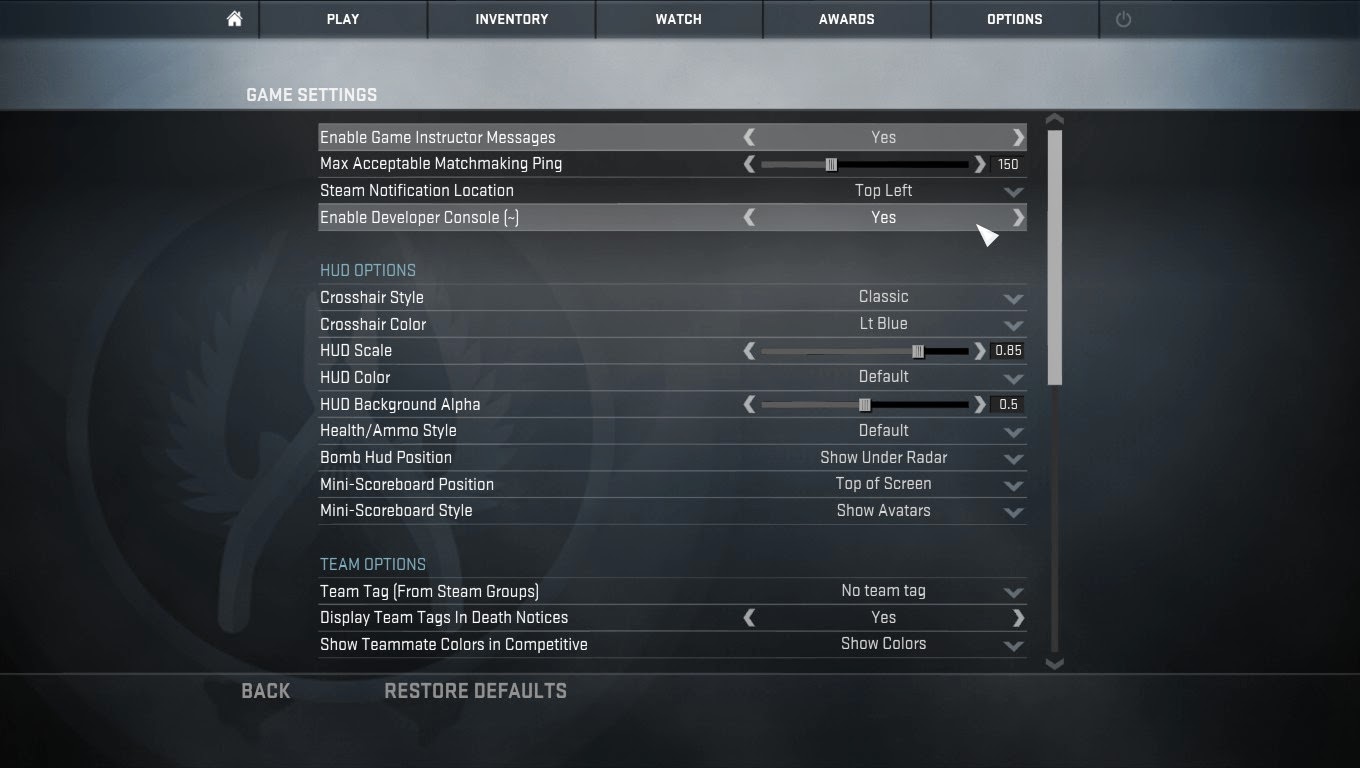Click the settings list vertical scrollbar
Viewport: 1360px width, 768px height.
click(x=1054, y=257)
